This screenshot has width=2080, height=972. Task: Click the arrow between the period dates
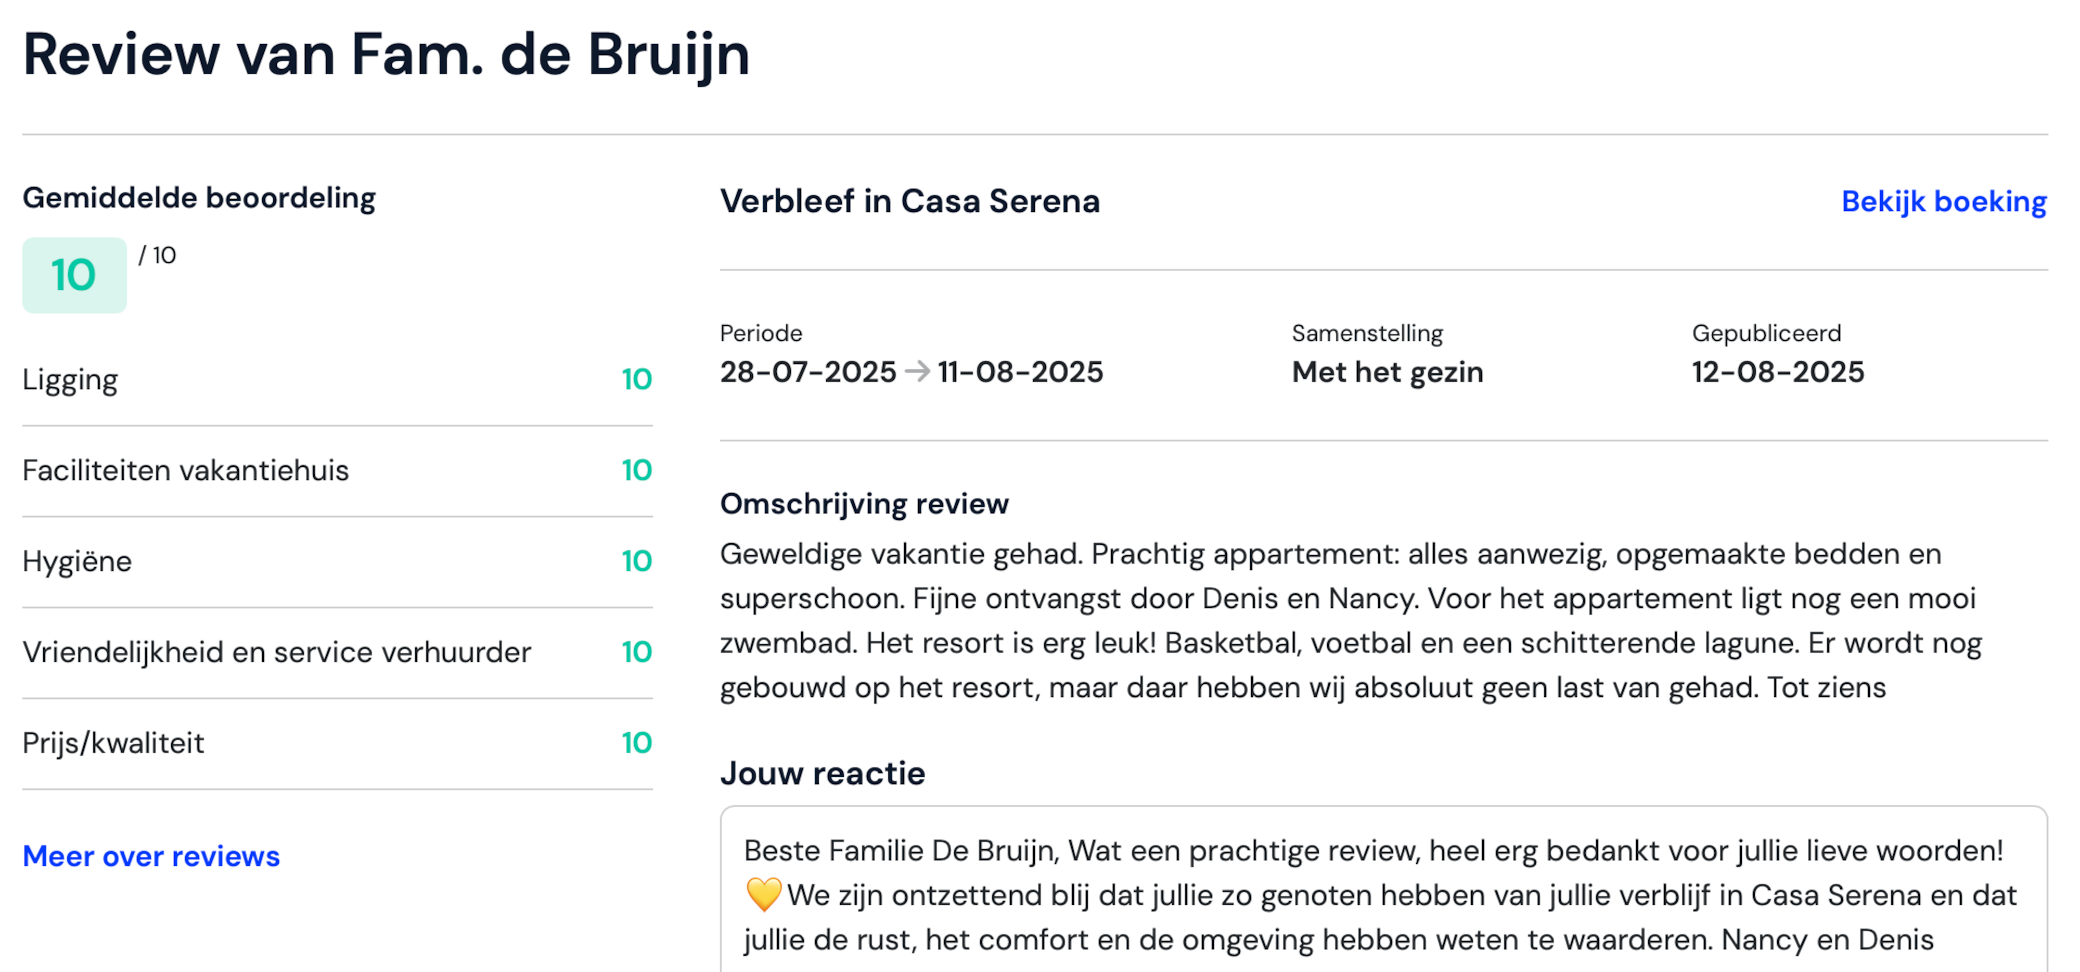(917, 372)
